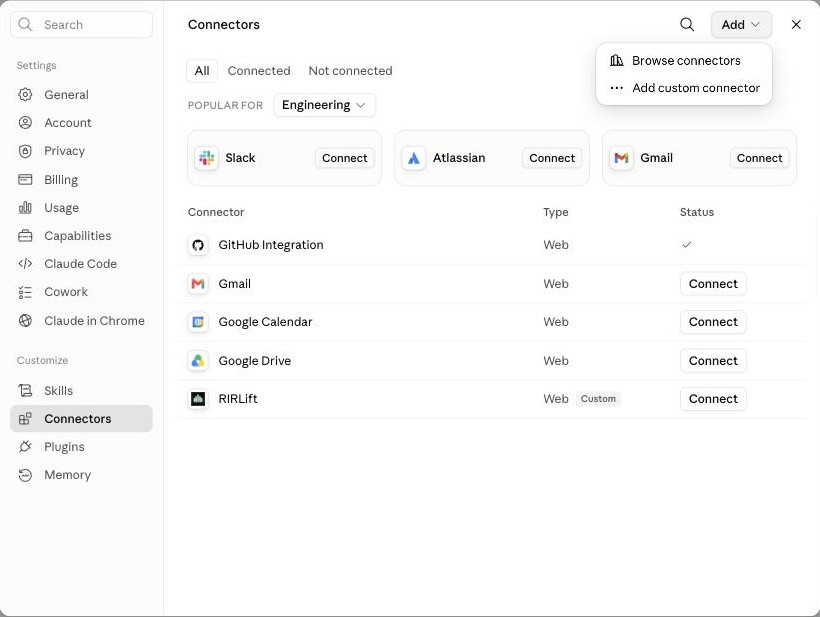This screenshot has height=617, width=820.
Task: Switch to the Connected filter tab
Action: click(x=259, y=71)
